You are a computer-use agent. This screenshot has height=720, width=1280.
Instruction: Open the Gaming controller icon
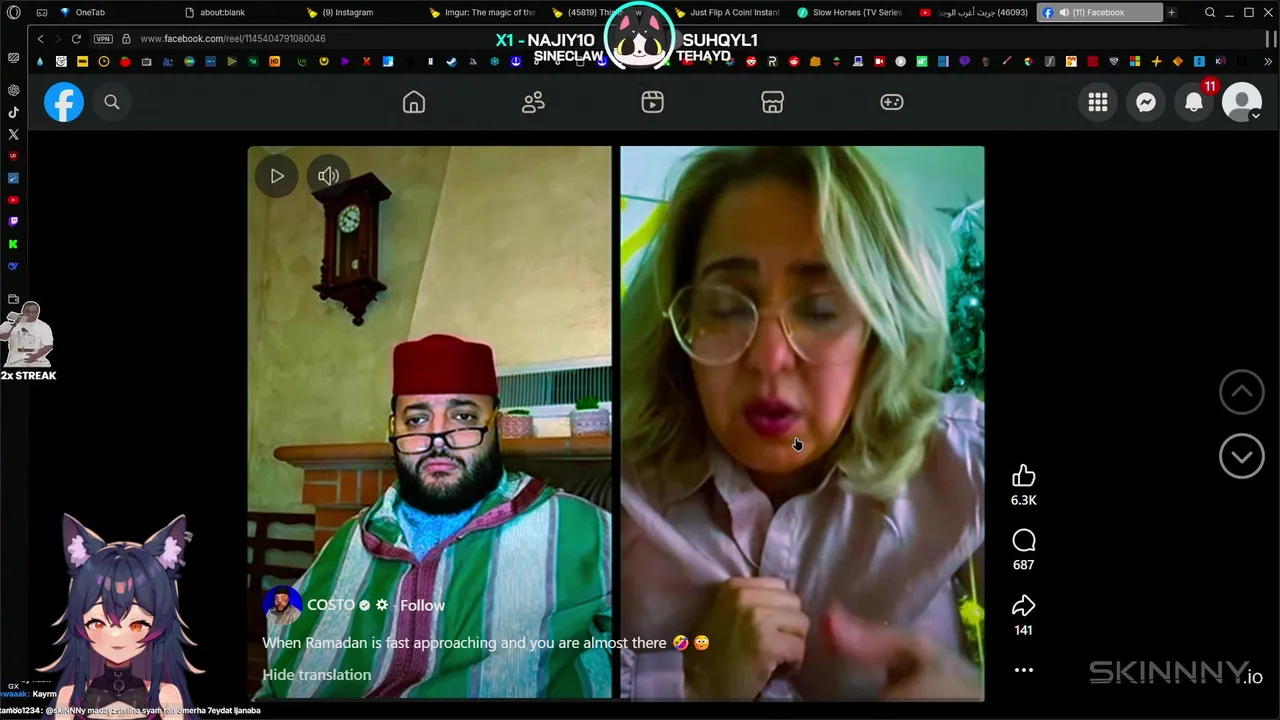tap(891, 102)
